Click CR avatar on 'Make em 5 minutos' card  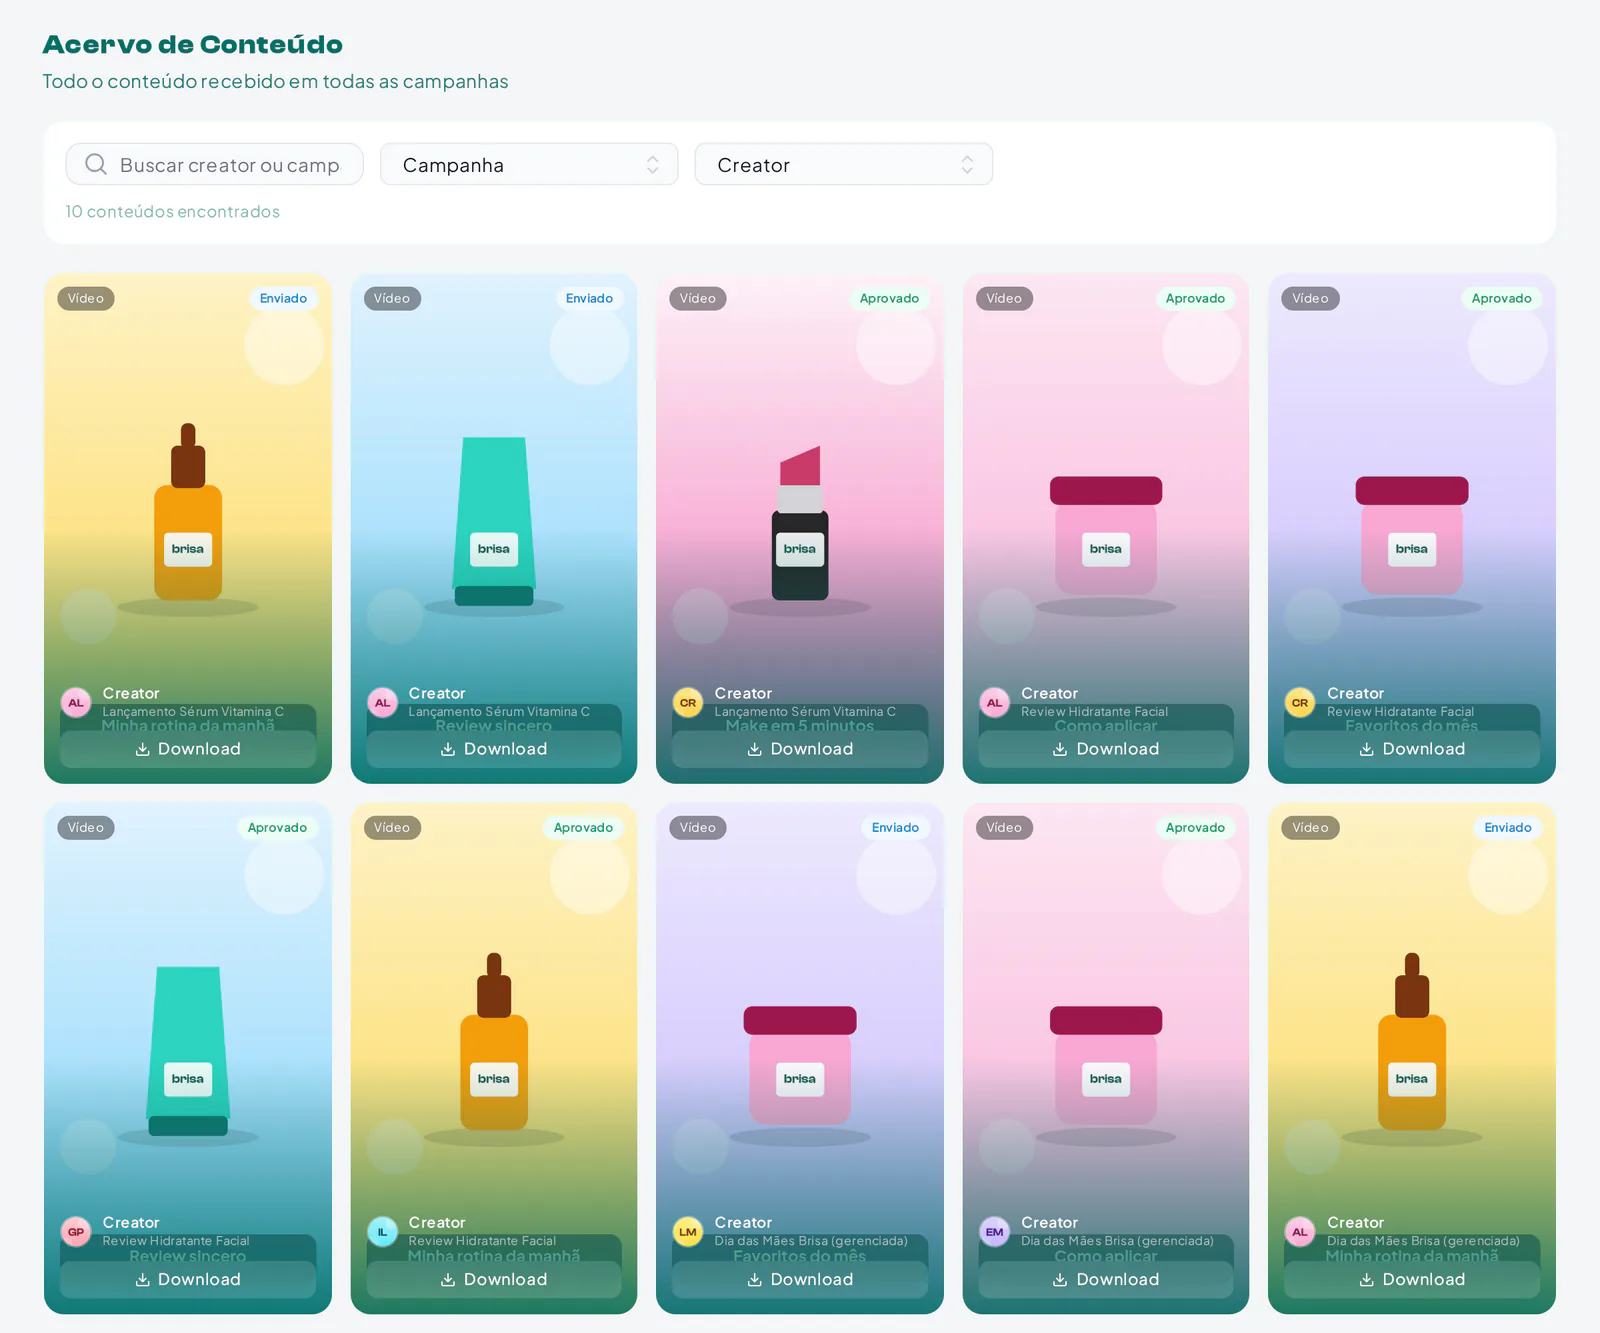688,702
